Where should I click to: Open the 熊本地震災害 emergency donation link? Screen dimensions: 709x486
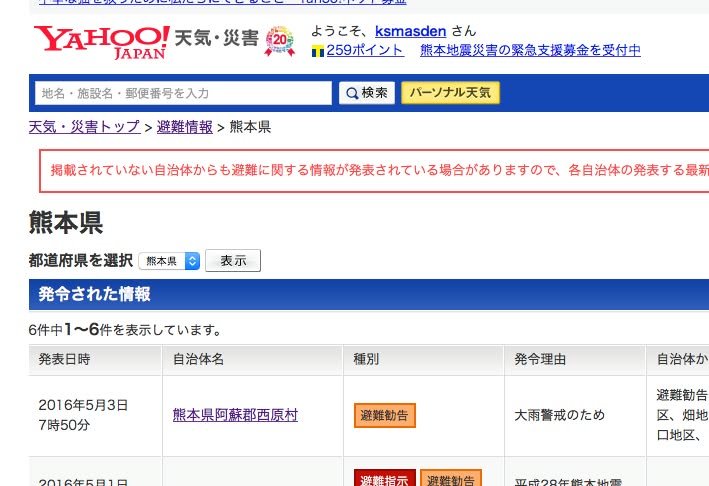point(530,50)
